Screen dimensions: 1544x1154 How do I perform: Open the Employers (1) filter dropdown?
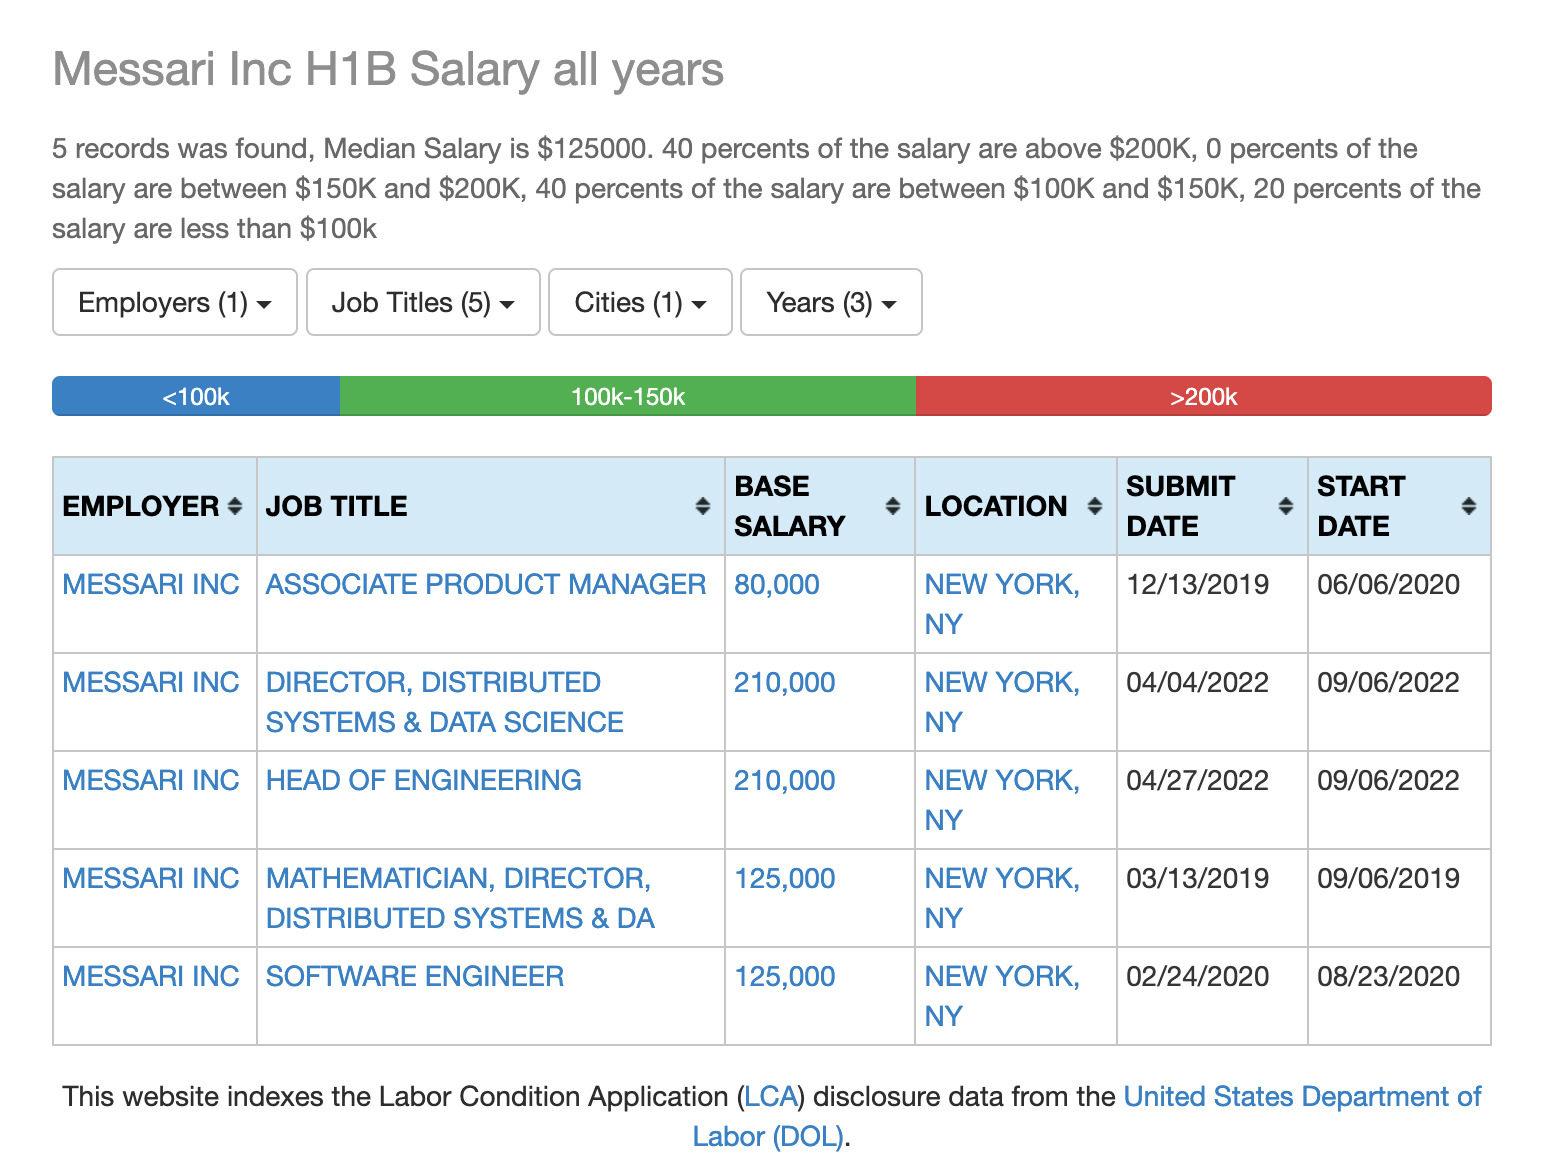tap(174, 302)
